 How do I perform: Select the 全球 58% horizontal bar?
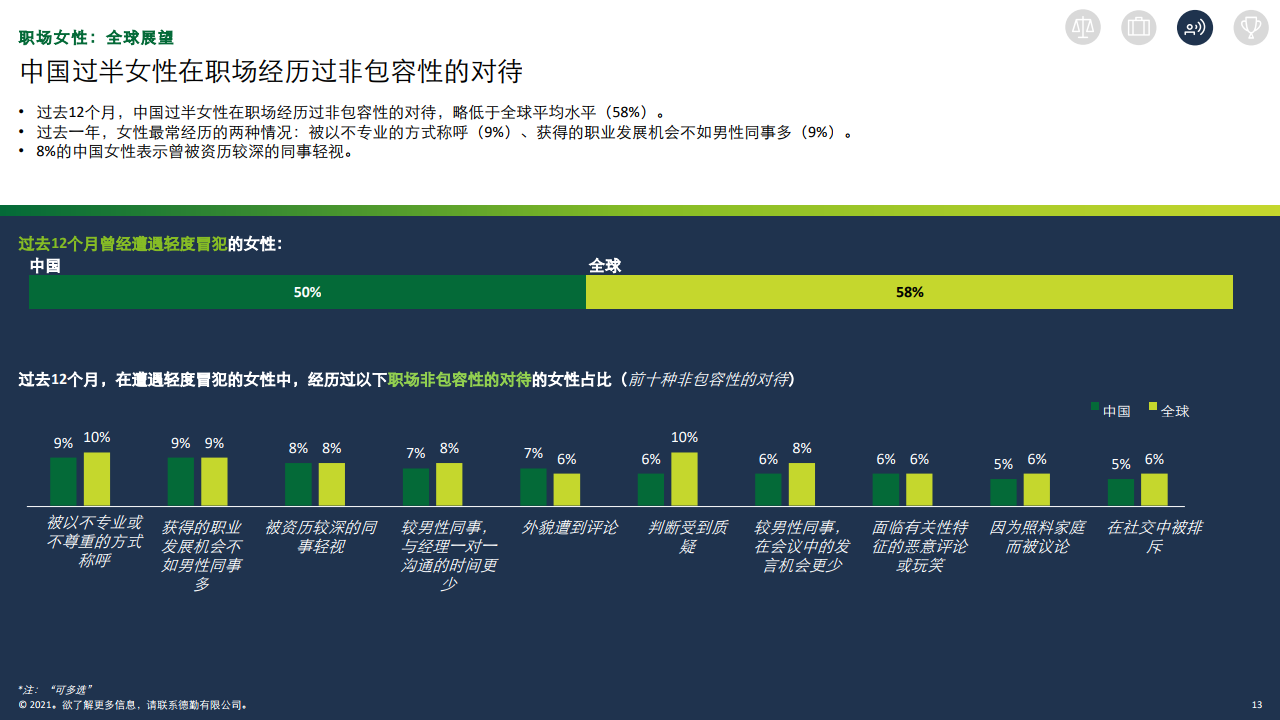click(909, 292)
